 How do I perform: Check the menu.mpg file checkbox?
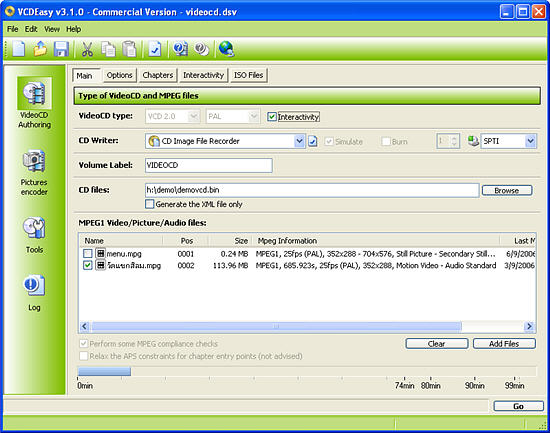click(88, 253)
